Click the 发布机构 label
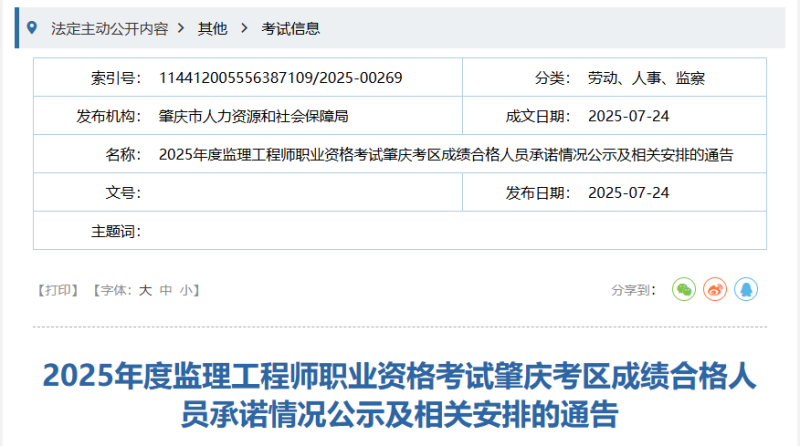The image size is (800, 446). pyautogui.click(x=109, y=116)
